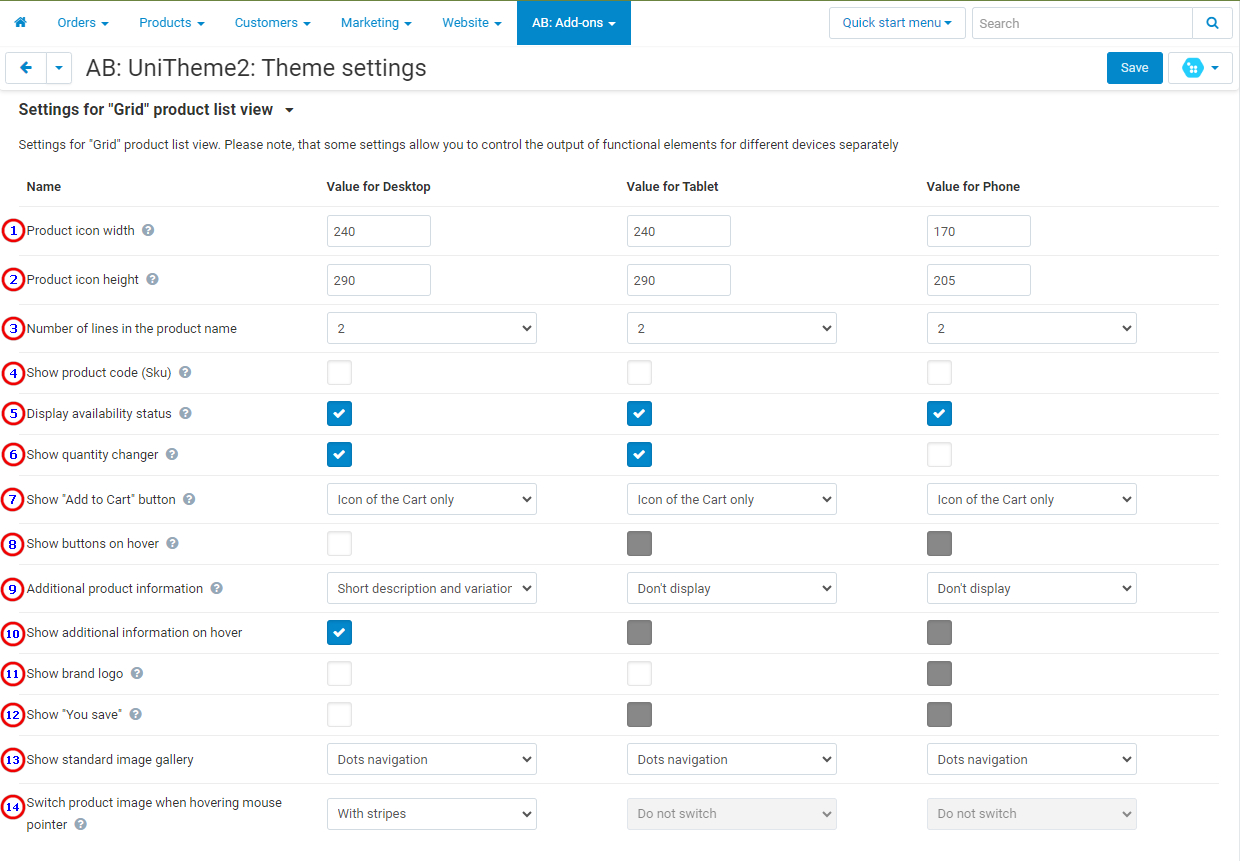Viewport: 1240px width, 861px height.
Task: Click help icon next to Additional product information
Action: [x=217, y=588]
